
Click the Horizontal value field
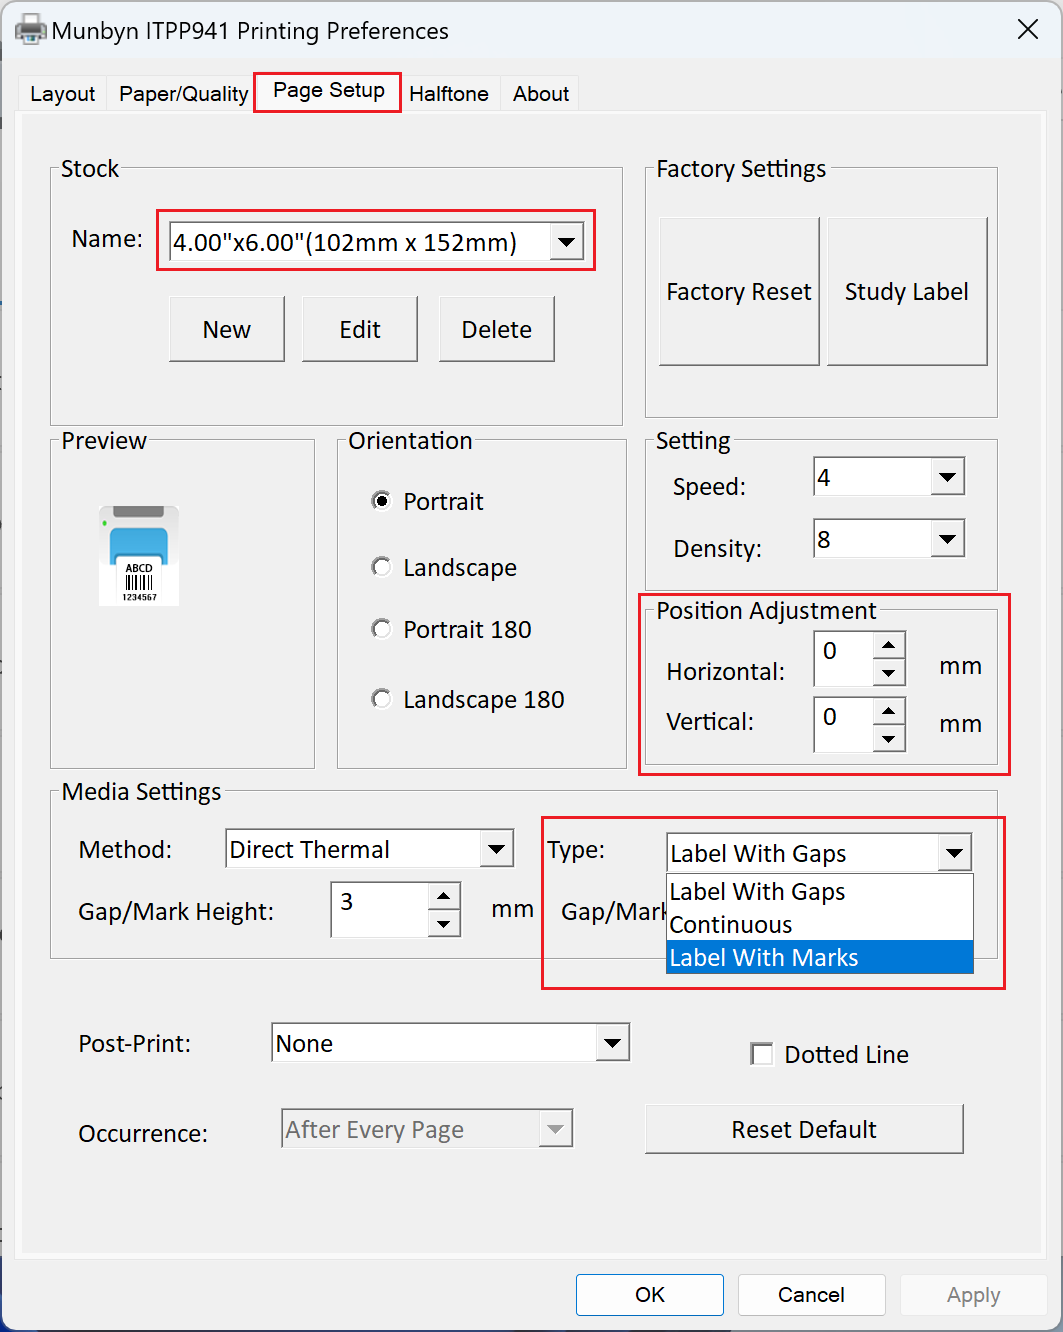pyautogui.click(x=844, y=659)
